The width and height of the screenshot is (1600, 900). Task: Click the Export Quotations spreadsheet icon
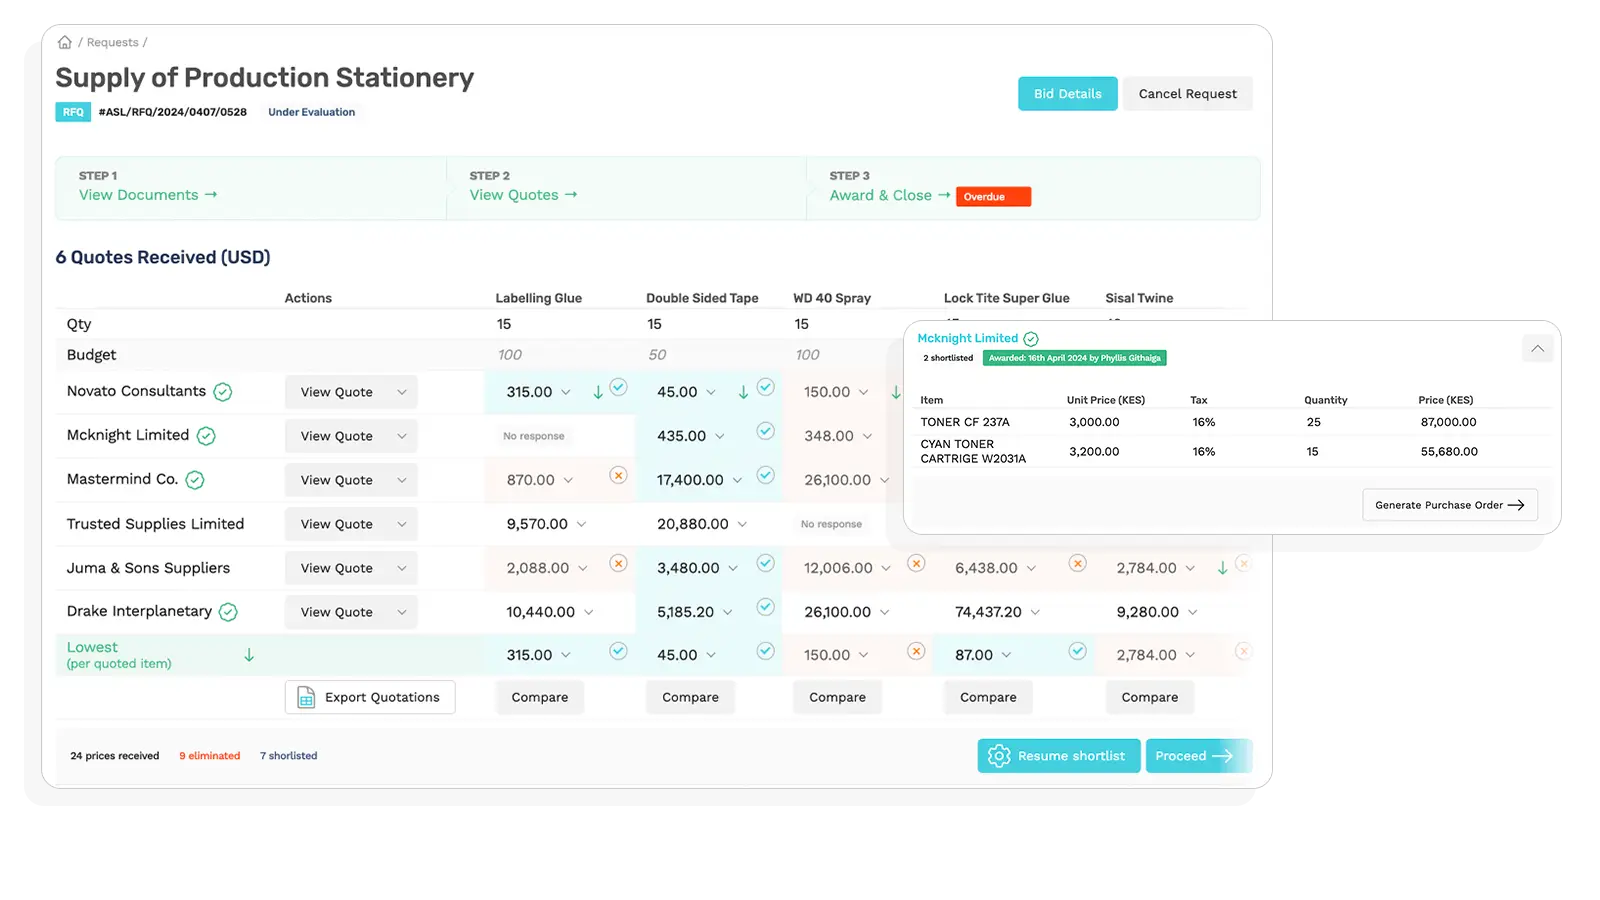[x=307, y=698]
